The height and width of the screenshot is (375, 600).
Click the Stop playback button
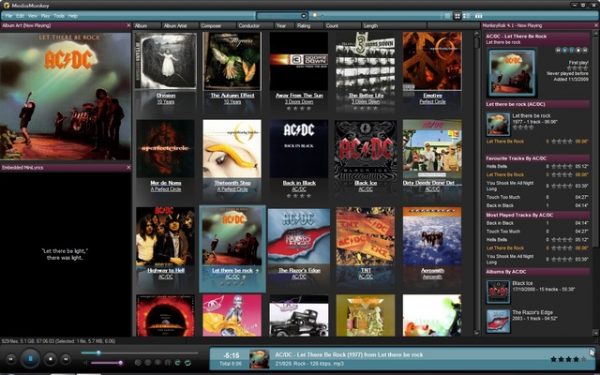(50, 359)
